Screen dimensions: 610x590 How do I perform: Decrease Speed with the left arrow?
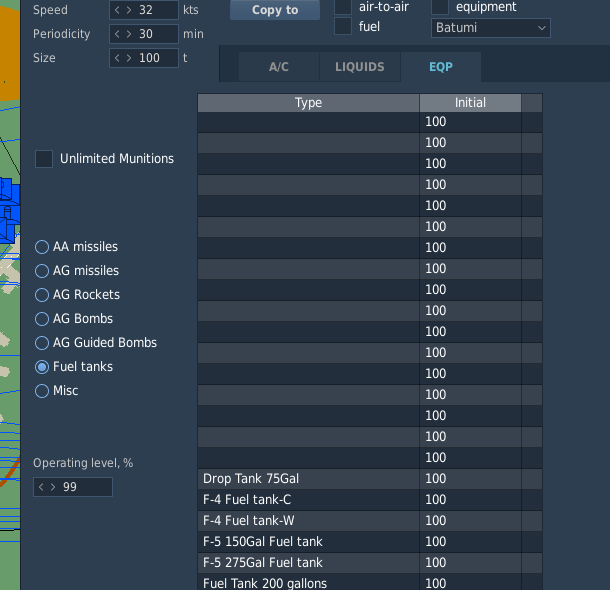(117, 10)
